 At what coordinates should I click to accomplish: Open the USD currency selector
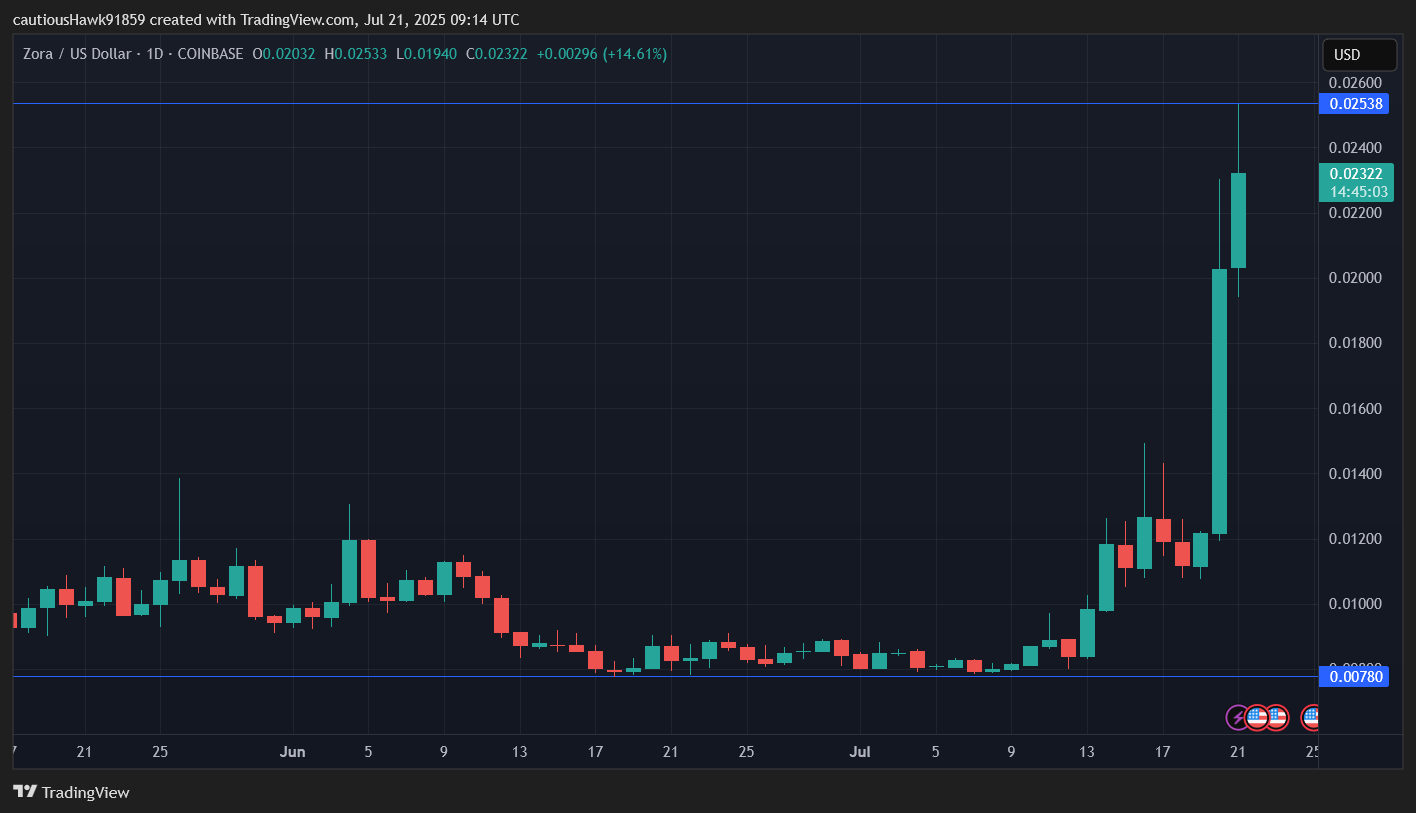(1358, 55)
